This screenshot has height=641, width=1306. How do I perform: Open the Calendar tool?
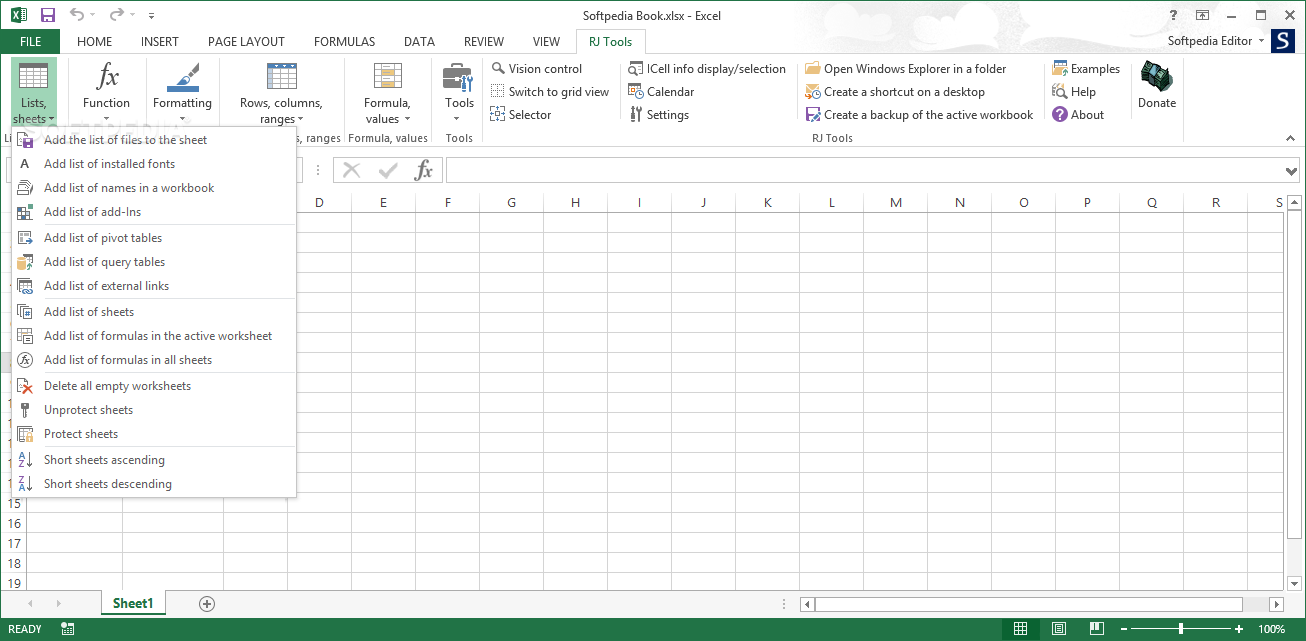(x=661, y=92)
